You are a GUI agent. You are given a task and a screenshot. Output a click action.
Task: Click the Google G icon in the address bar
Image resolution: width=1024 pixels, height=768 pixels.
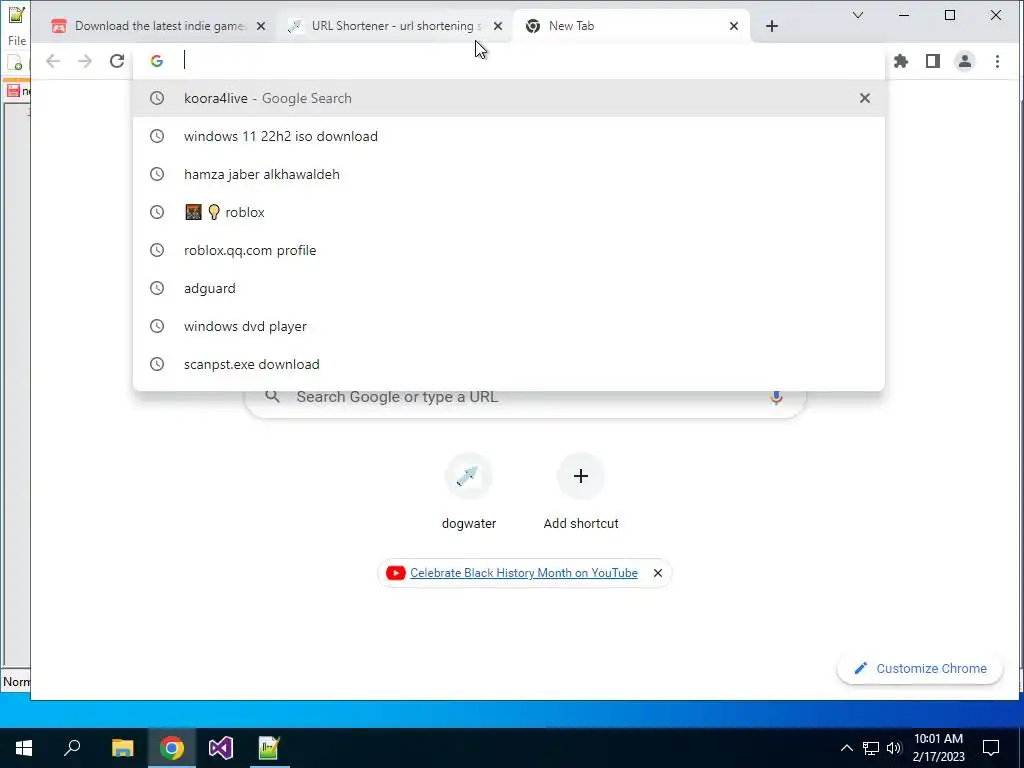[157, 61]
